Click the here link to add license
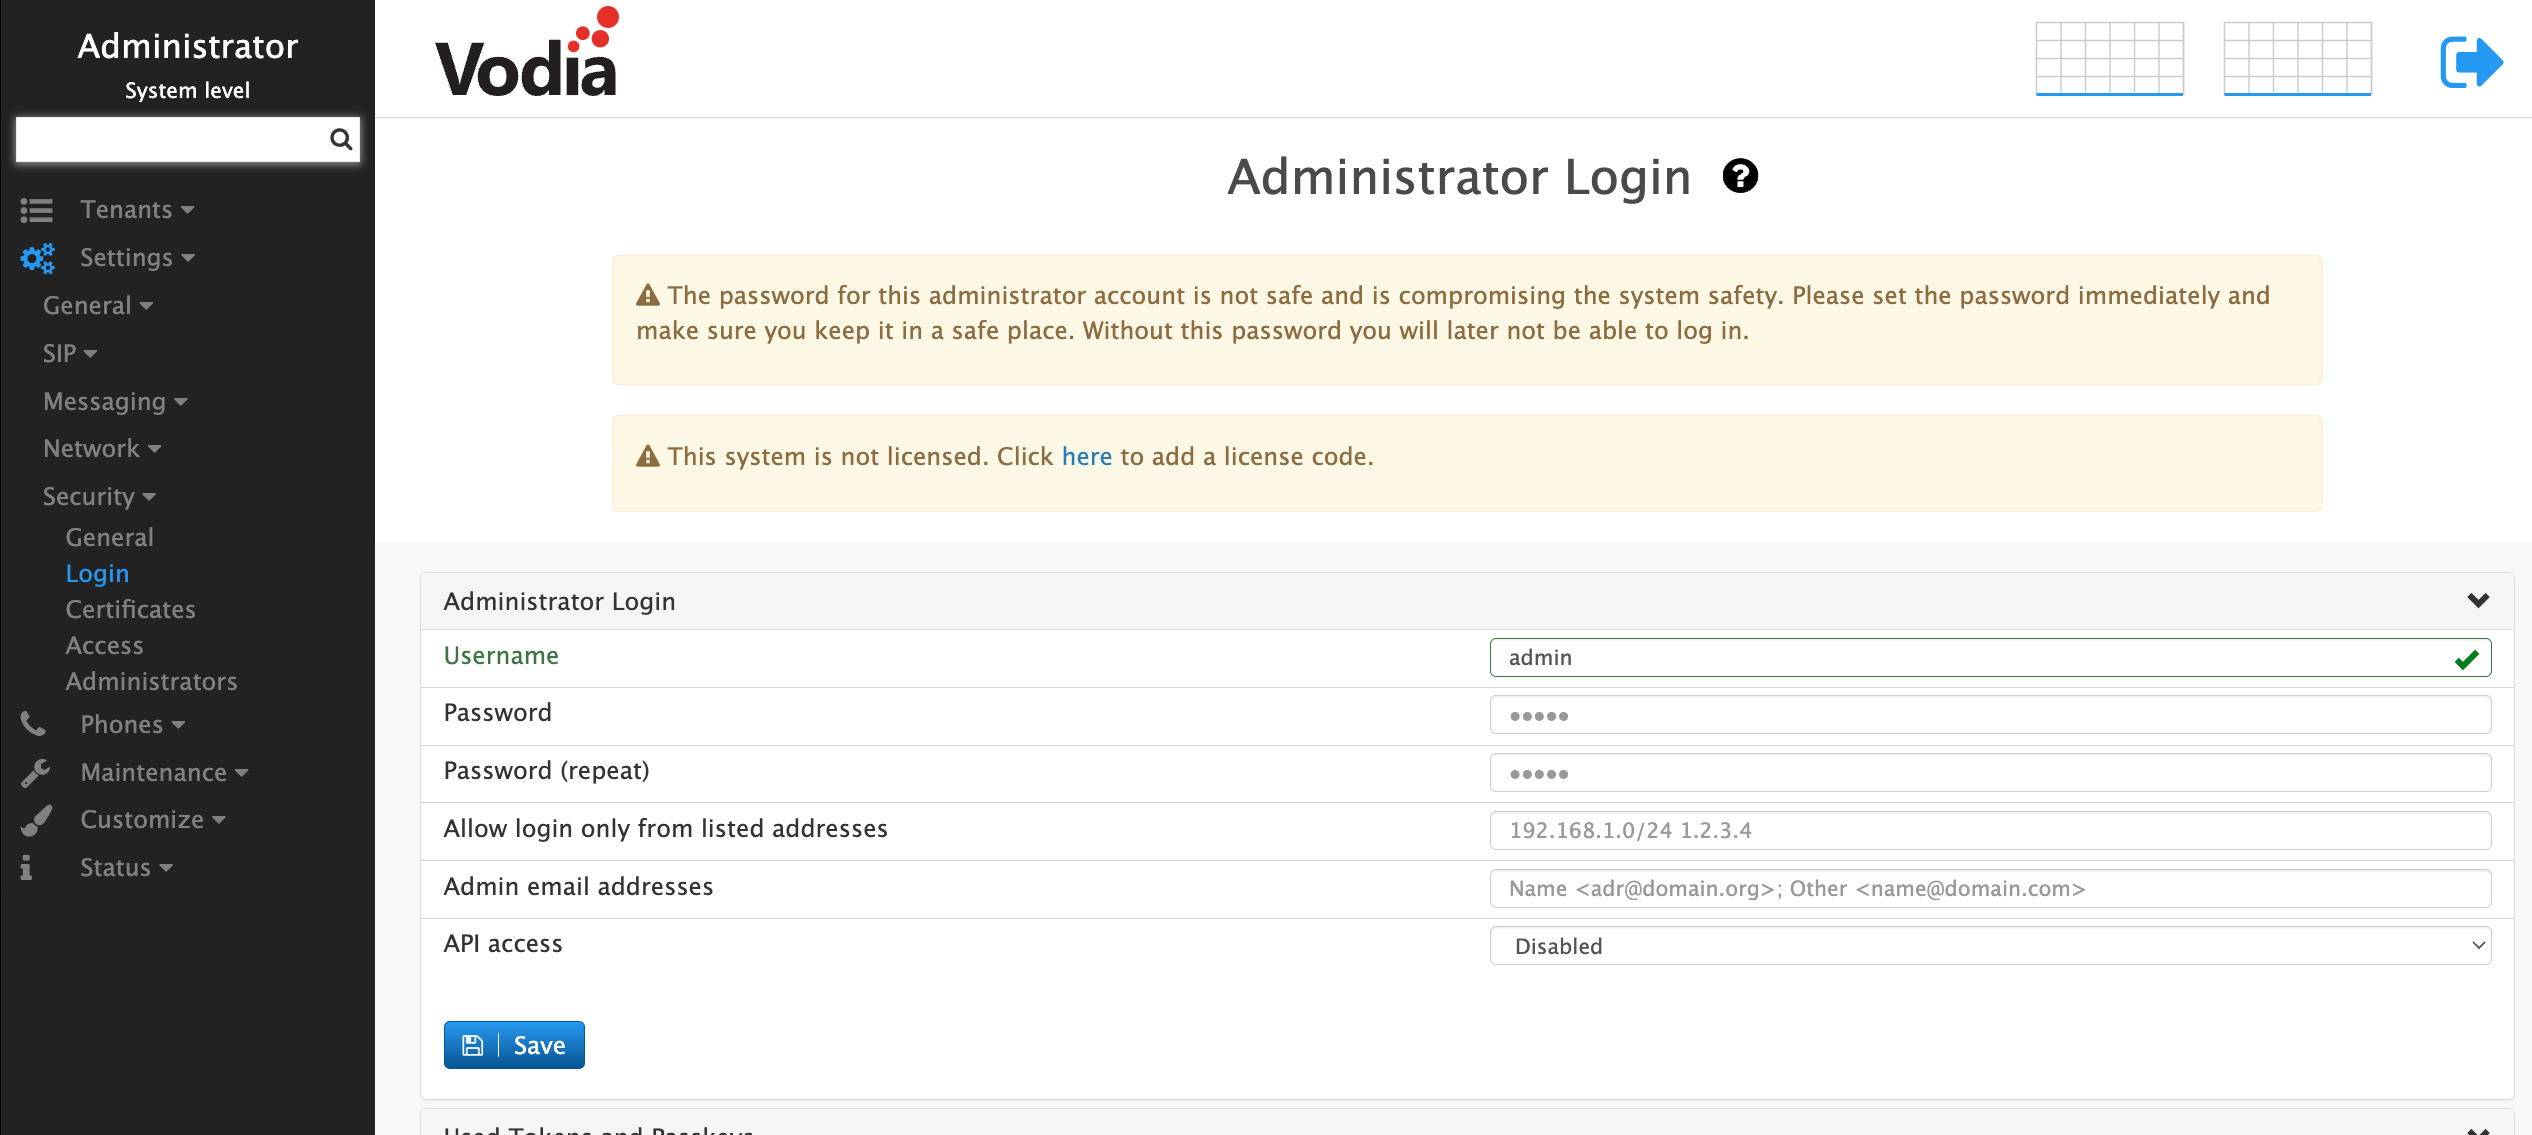The width and height of the screenshot is (2532, 1135). click(1086, 456)
